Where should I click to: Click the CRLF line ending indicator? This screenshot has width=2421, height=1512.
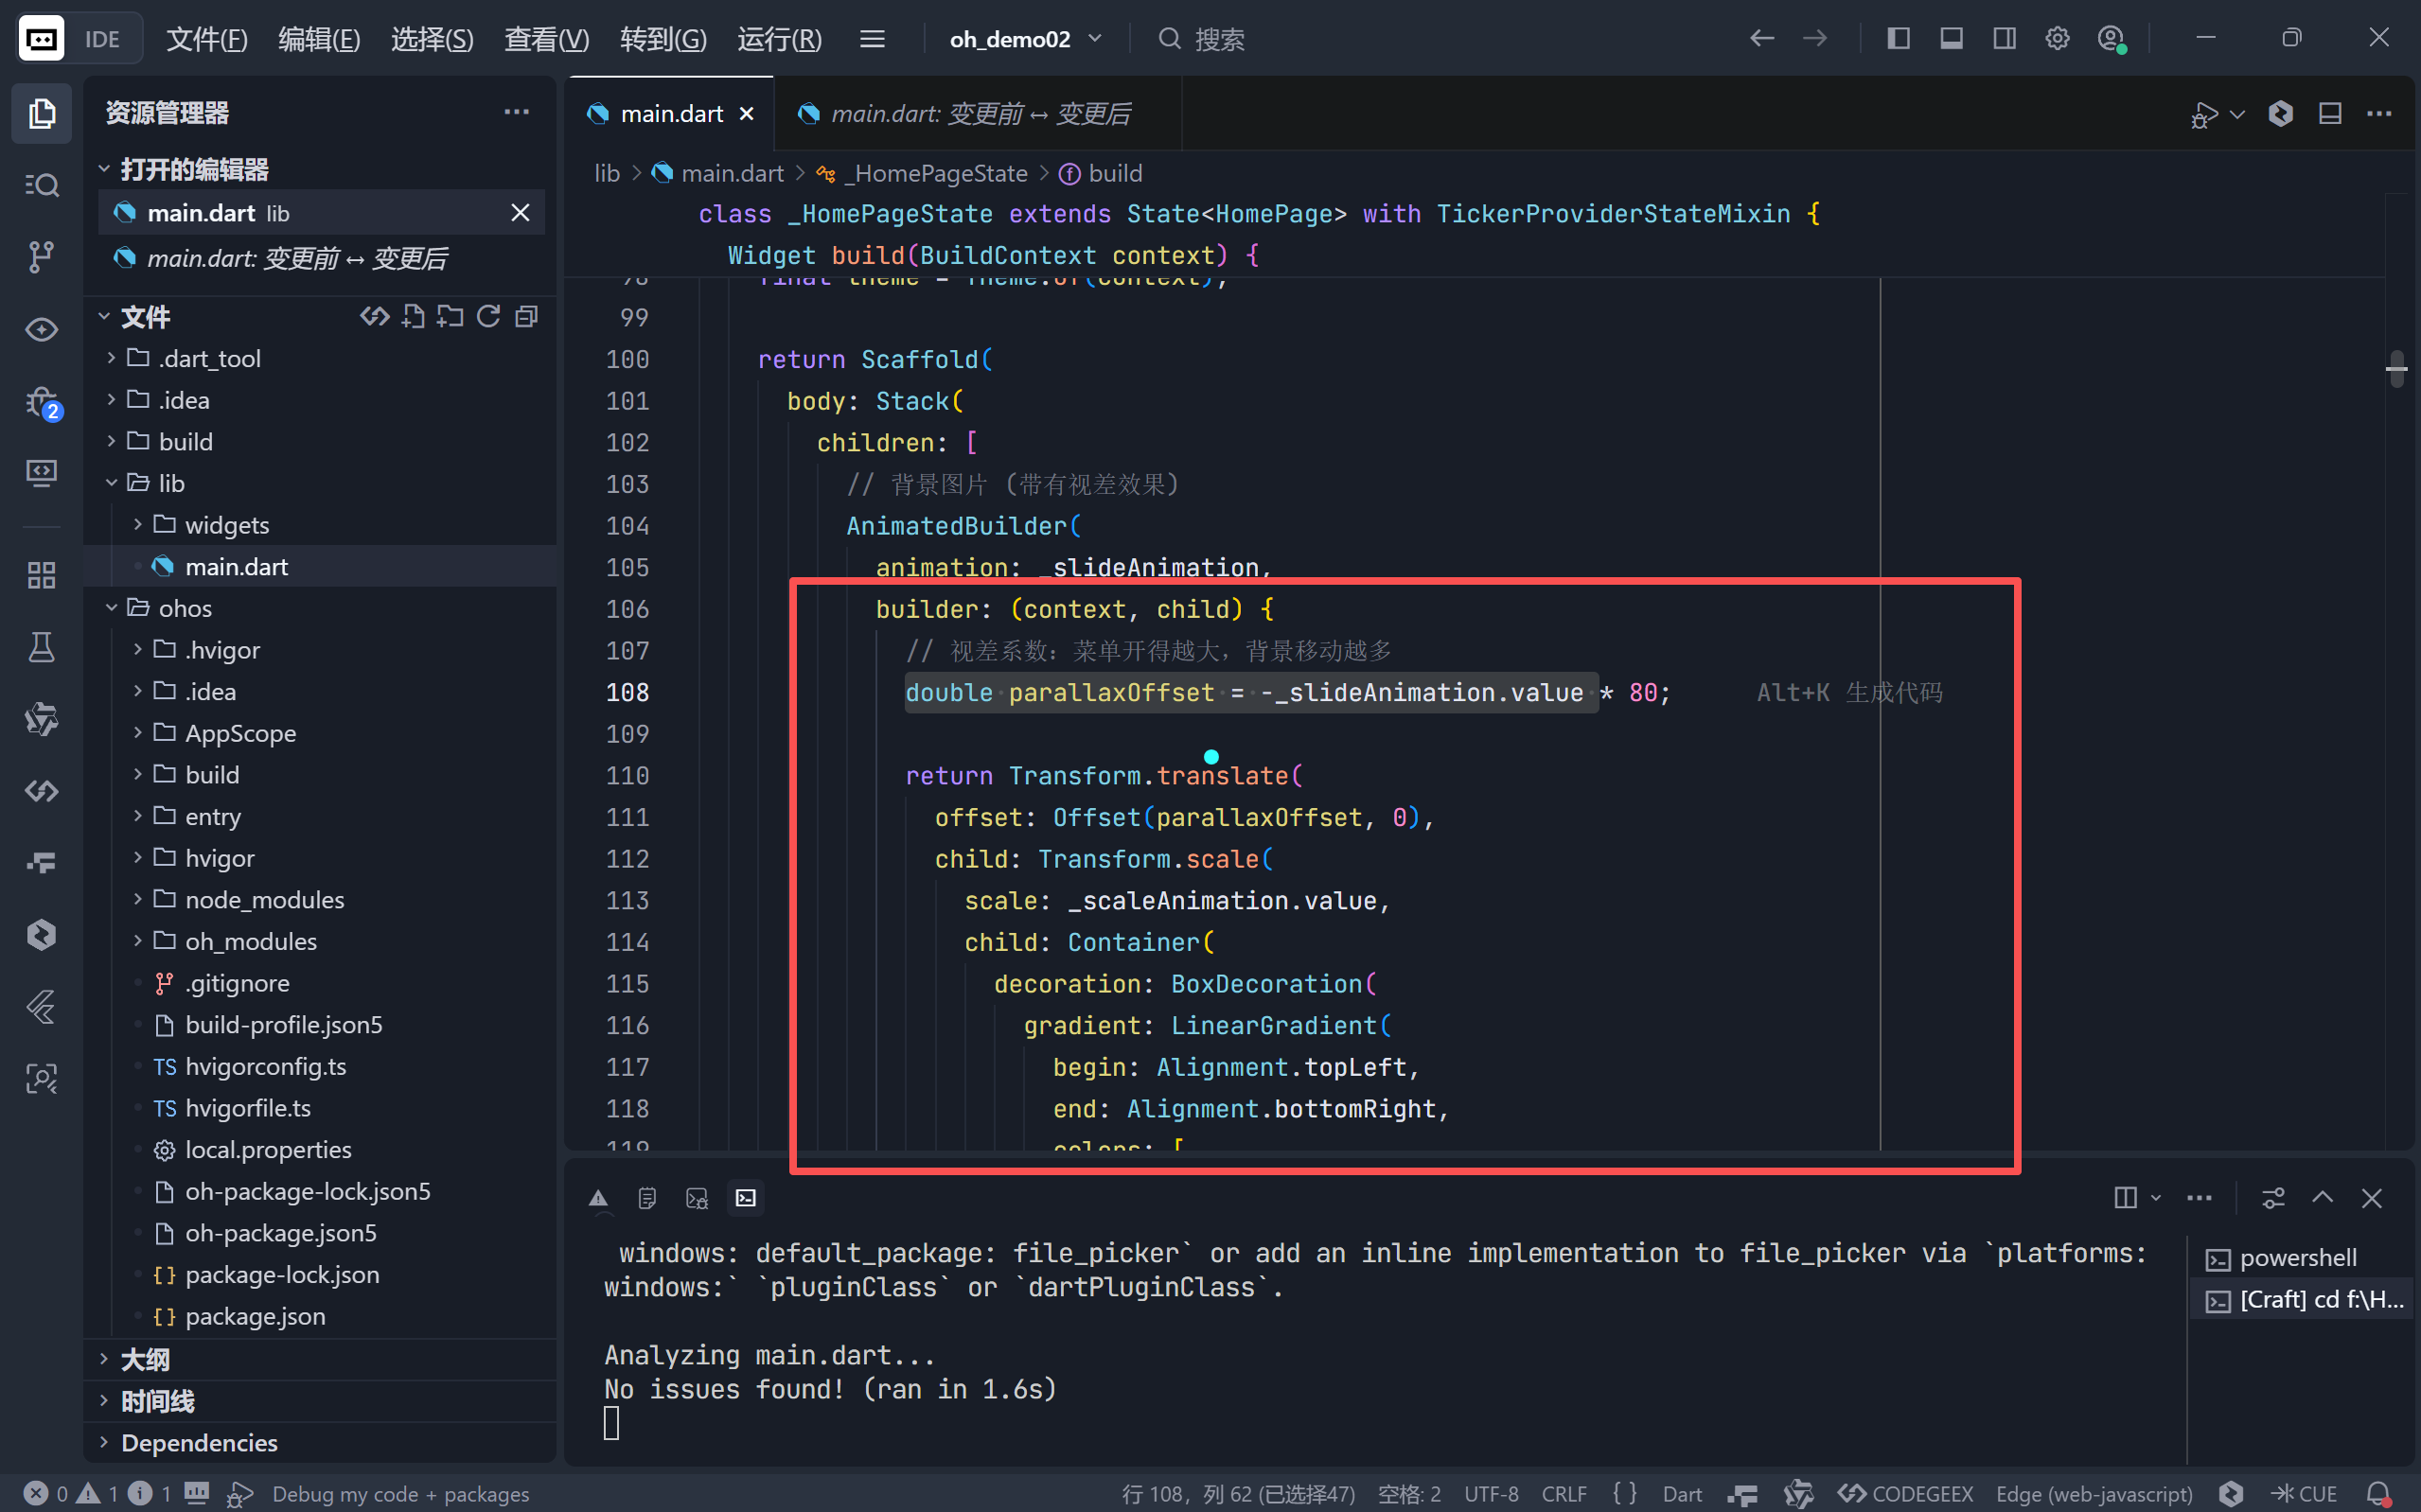[1564, 1494]
